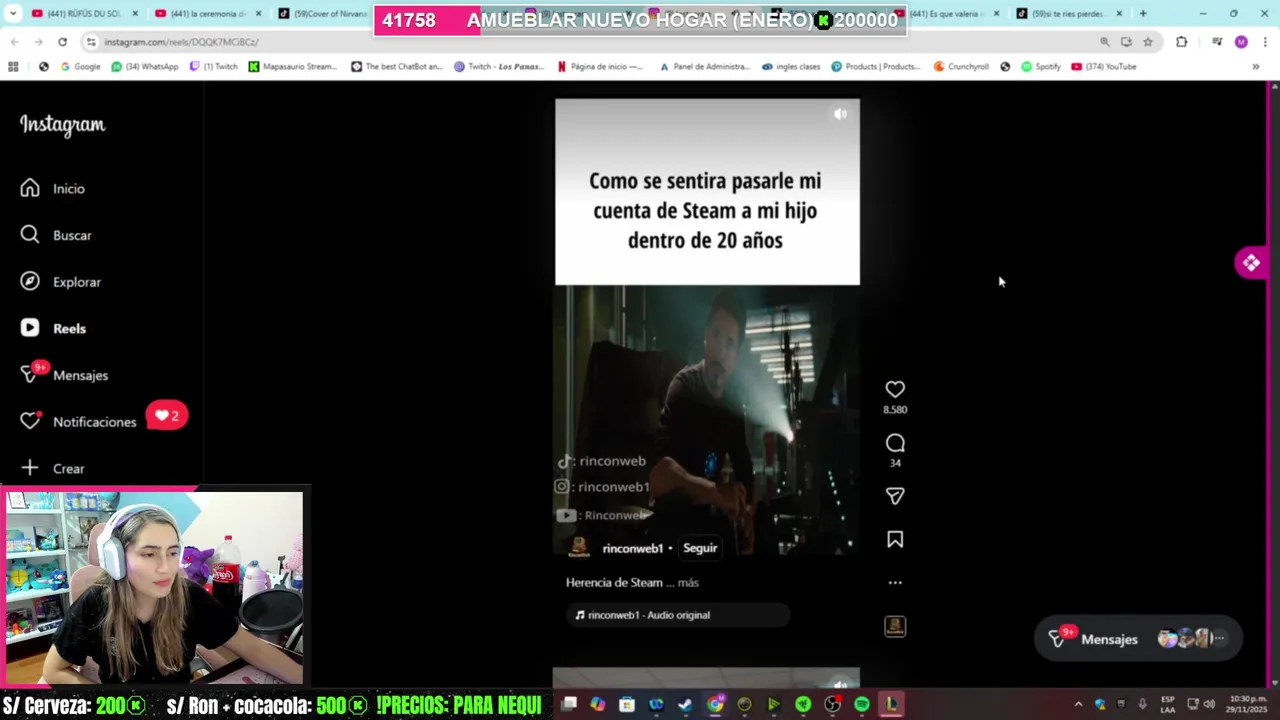Open Instagram Inicio home icon
Screen dimensions: 1280x720
pyautogui.click(x=30, y=188)
